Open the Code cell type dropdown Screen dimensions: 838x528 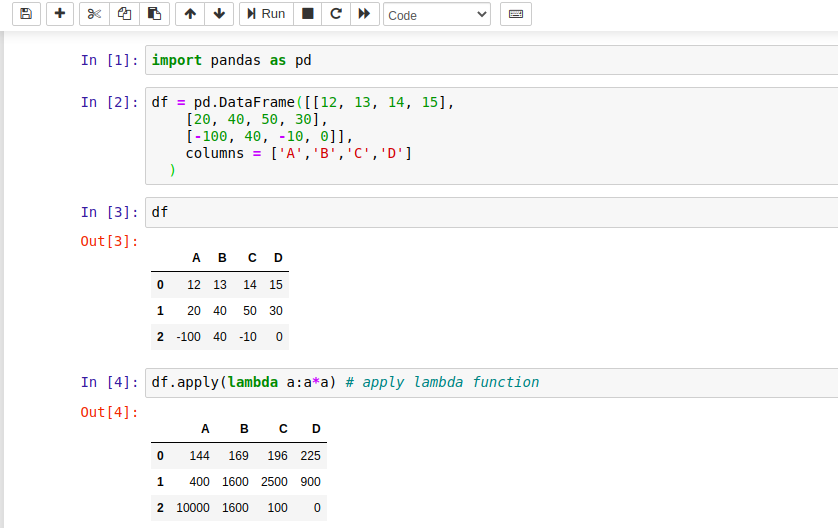437,15
